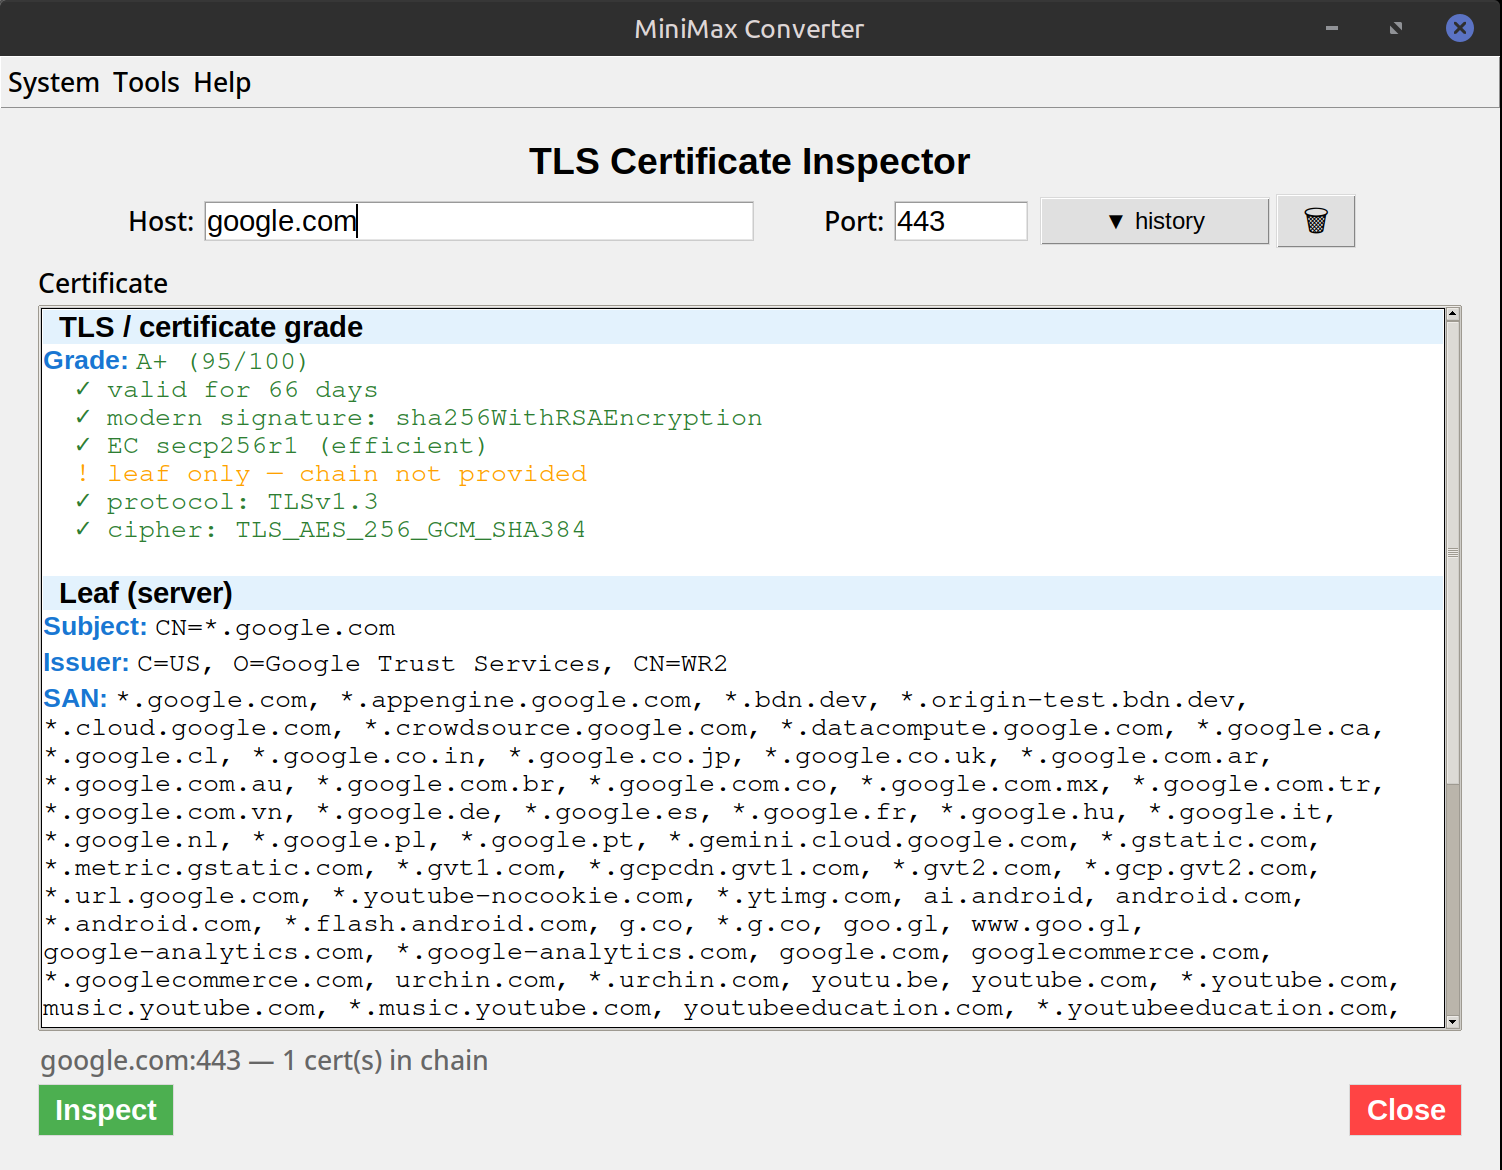Image resolution: width=1502 pixels, height=1170 pixels.
Task: Click the 'googlecommerce.com' SAN entry
Action: coord(1116,952)
